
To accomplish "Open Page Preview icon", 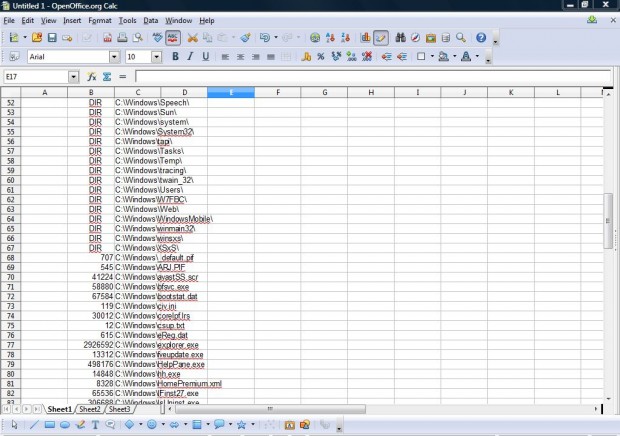I will click(138, 38).
